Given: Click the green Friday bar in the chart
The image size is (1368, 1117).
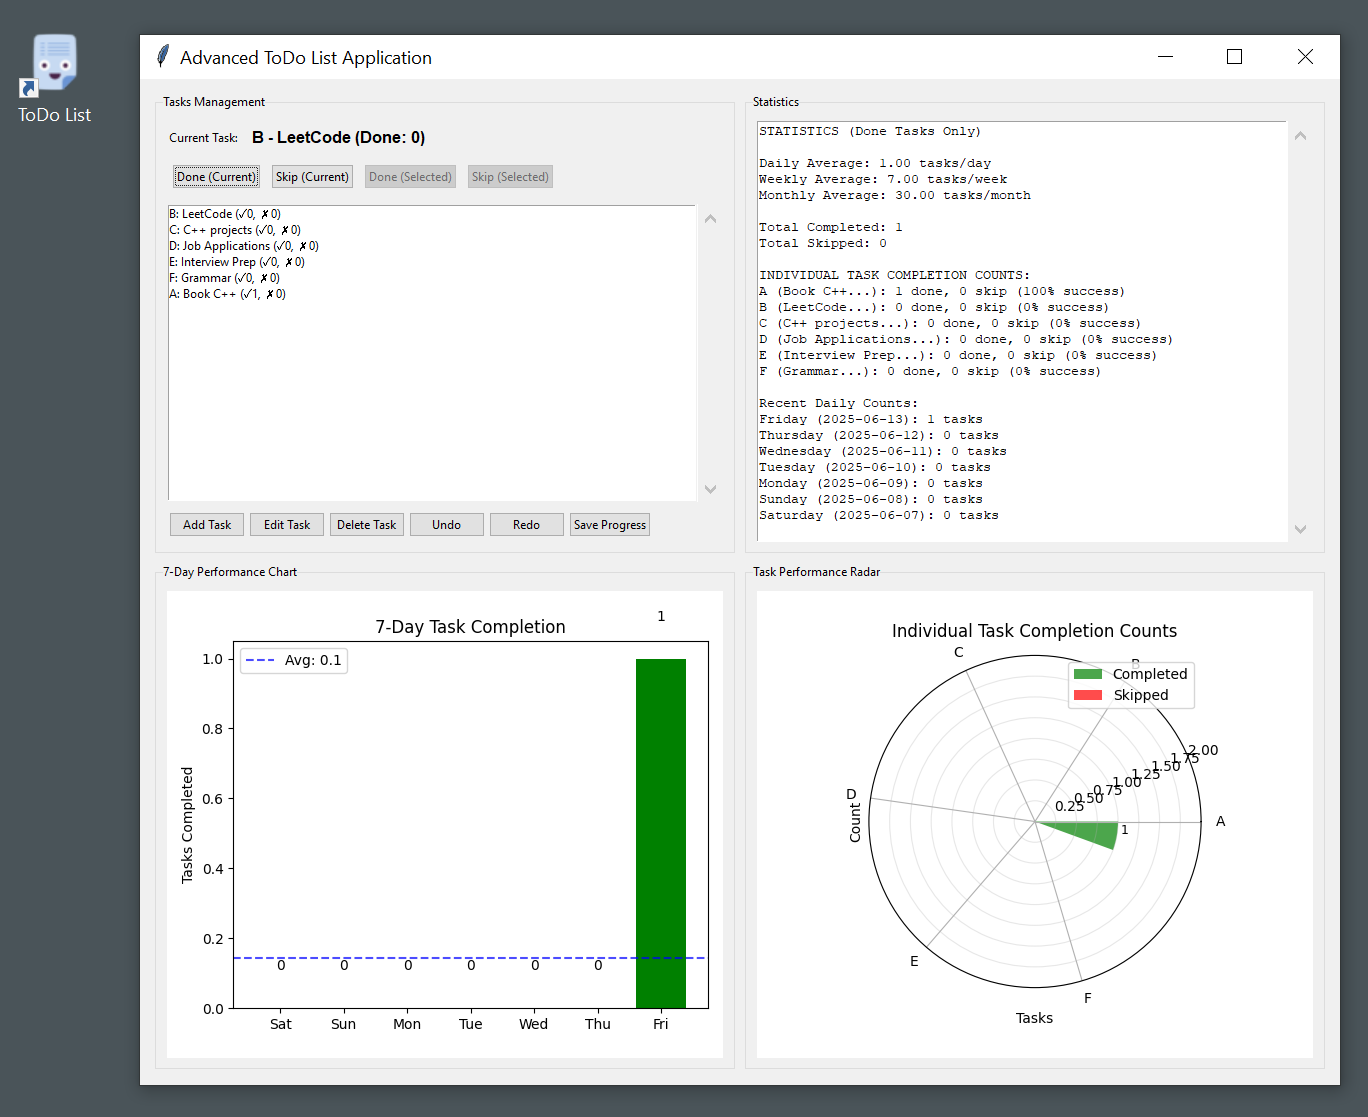Looking at the screenshot, I should click(x=660, y=830).
